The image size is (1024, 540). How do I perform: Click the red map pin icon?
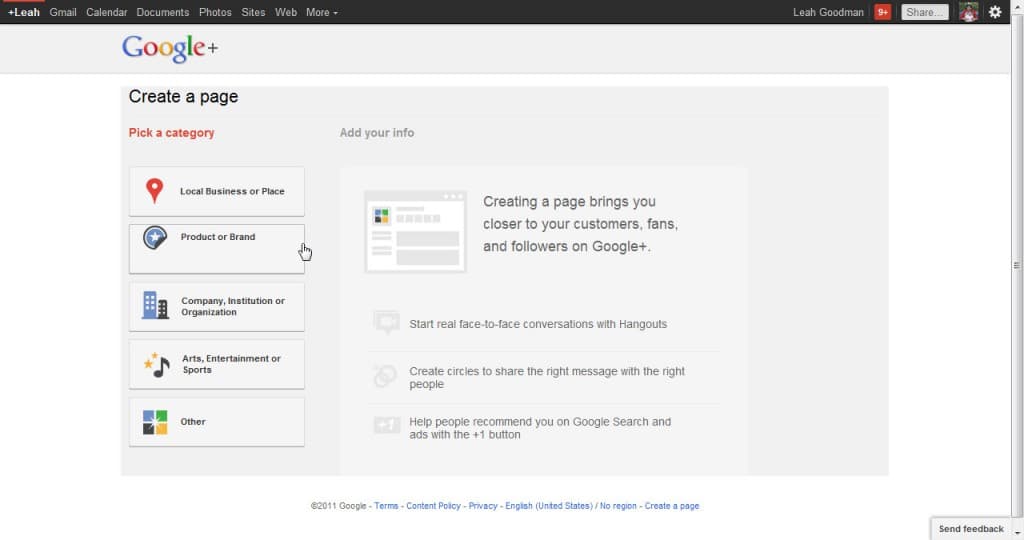click(x=154, y=191)
